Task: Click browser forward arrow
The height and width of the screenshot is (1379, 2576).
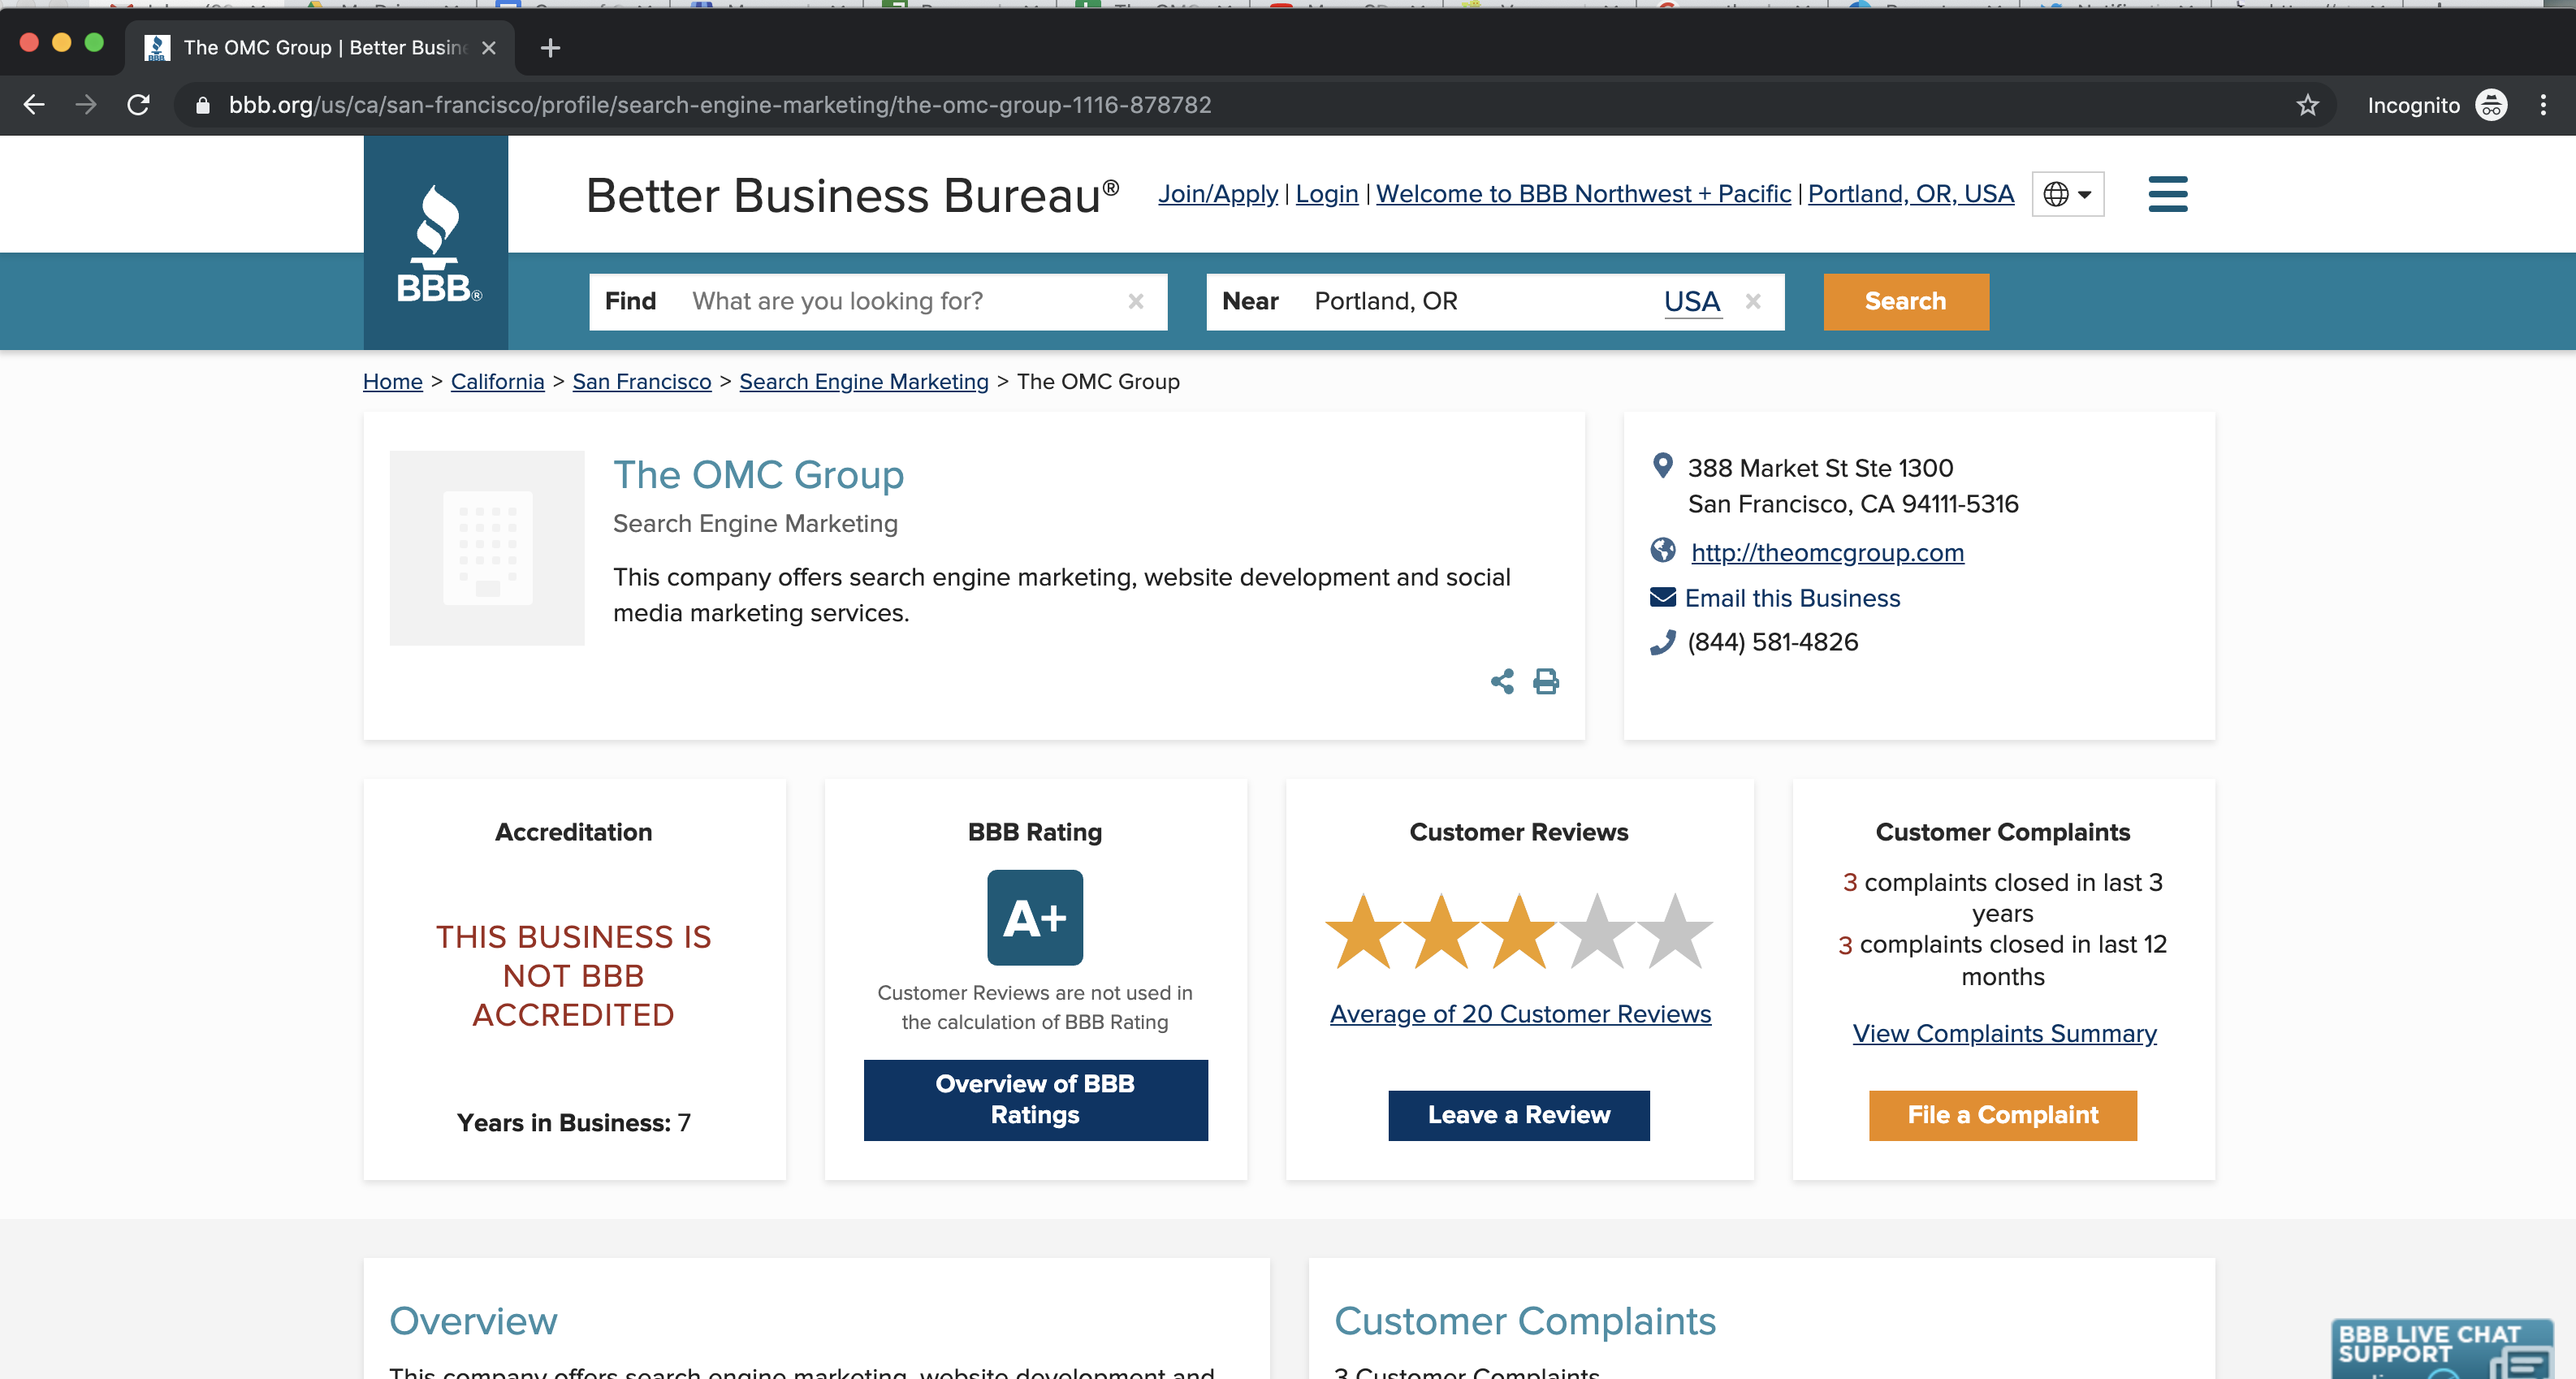Action: coord(86,105)
